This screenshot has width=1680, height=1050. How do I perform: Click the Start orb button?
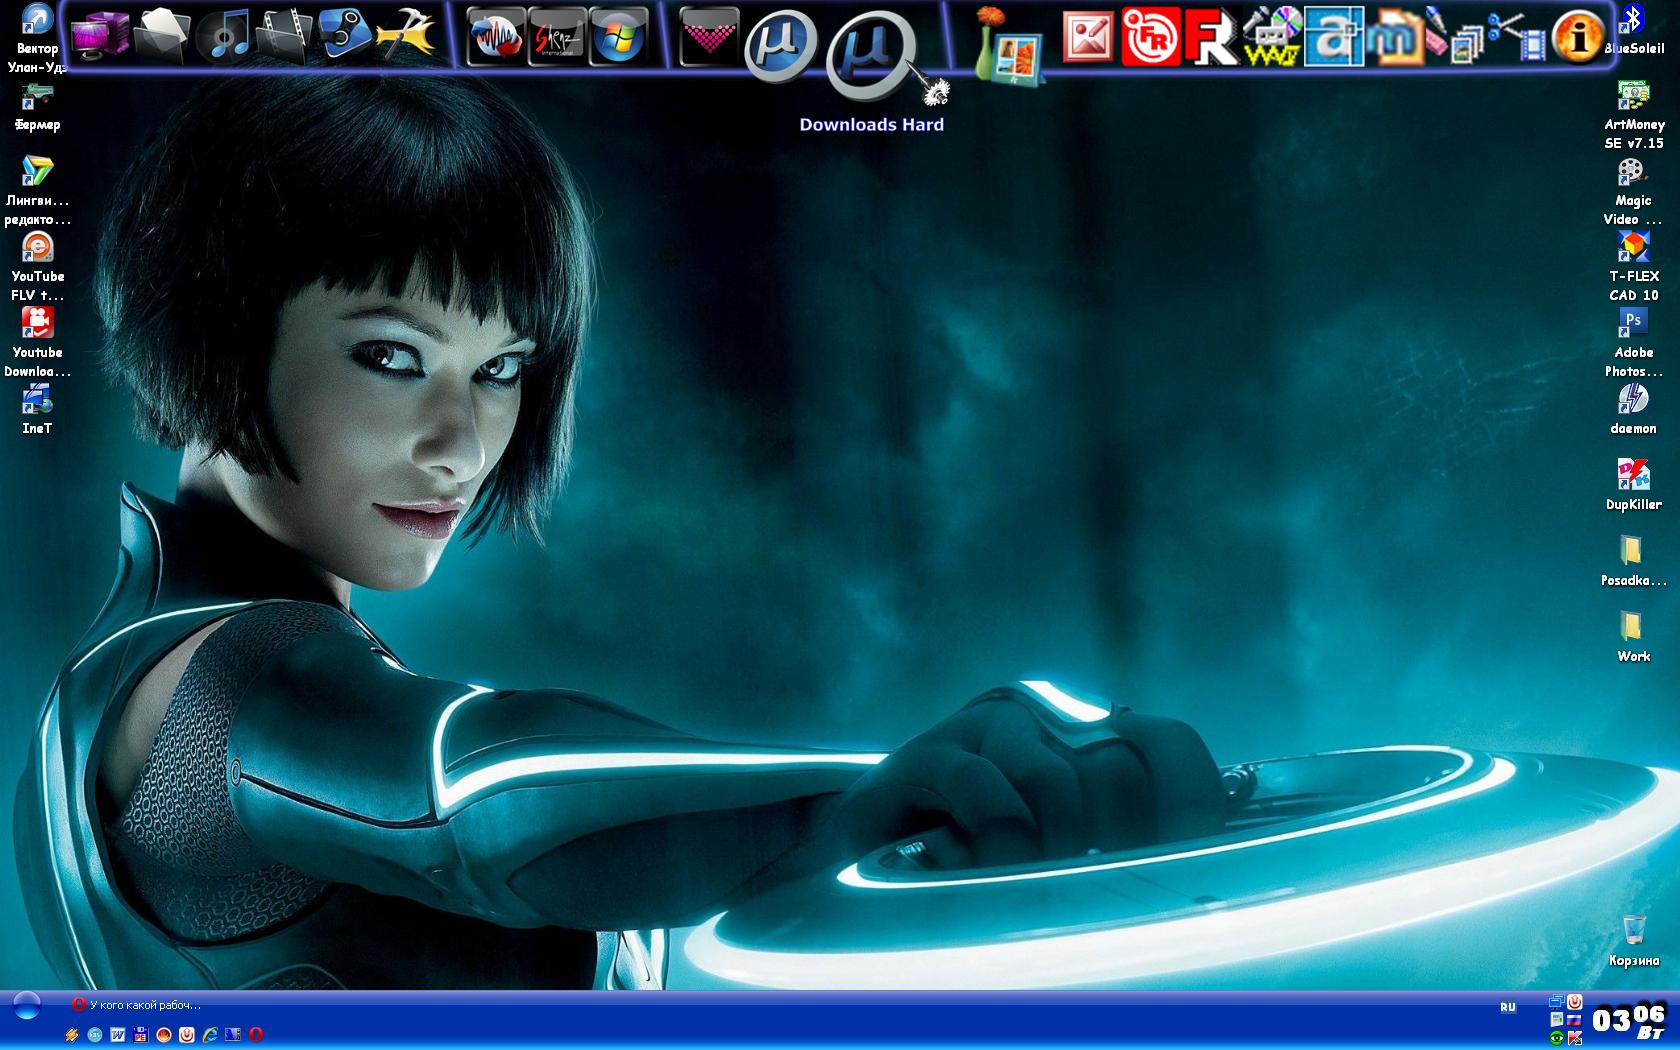coord(26,1006)
